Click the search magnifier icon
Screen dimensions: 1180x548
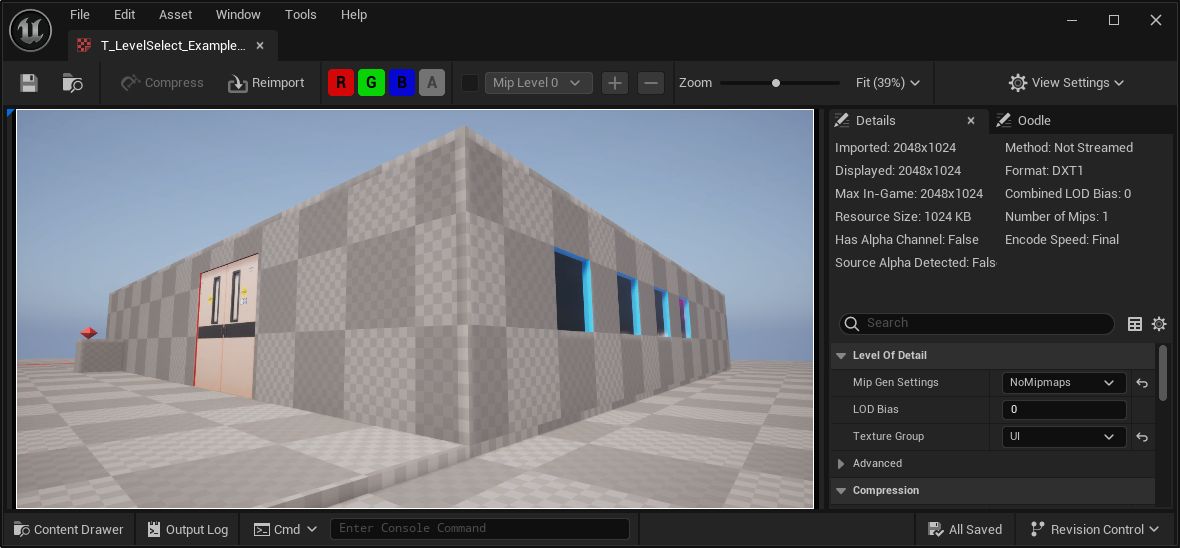pos(852,323)
